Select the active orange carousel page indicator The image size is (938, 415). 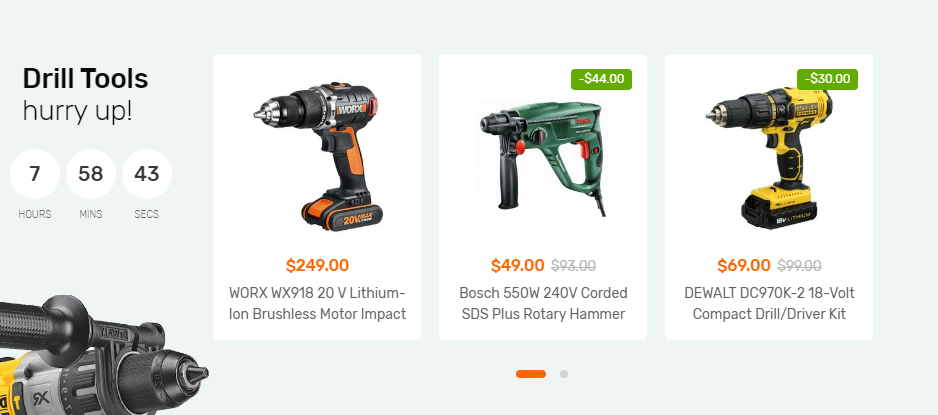tap(531, 374)
